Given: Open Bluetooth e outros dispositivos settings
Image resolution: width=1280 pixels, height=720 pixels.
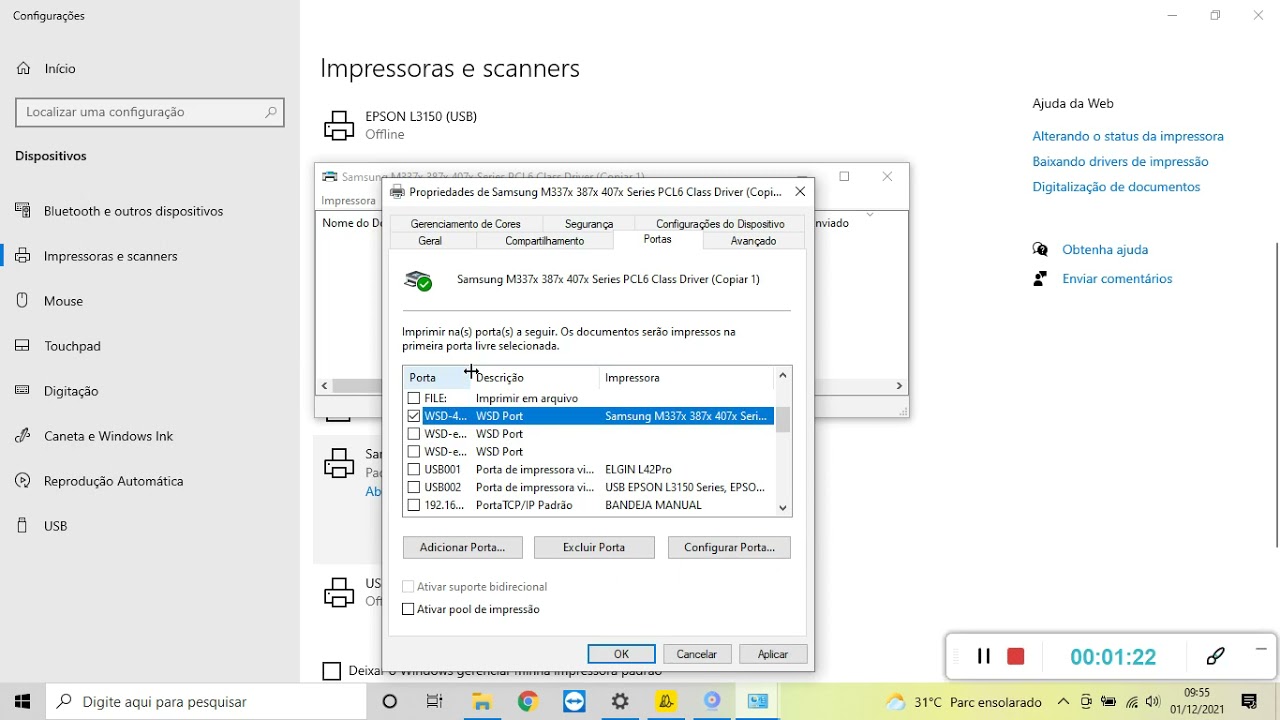Looking at the screenshot, I should pyautogui.click(x=133, y=211).
